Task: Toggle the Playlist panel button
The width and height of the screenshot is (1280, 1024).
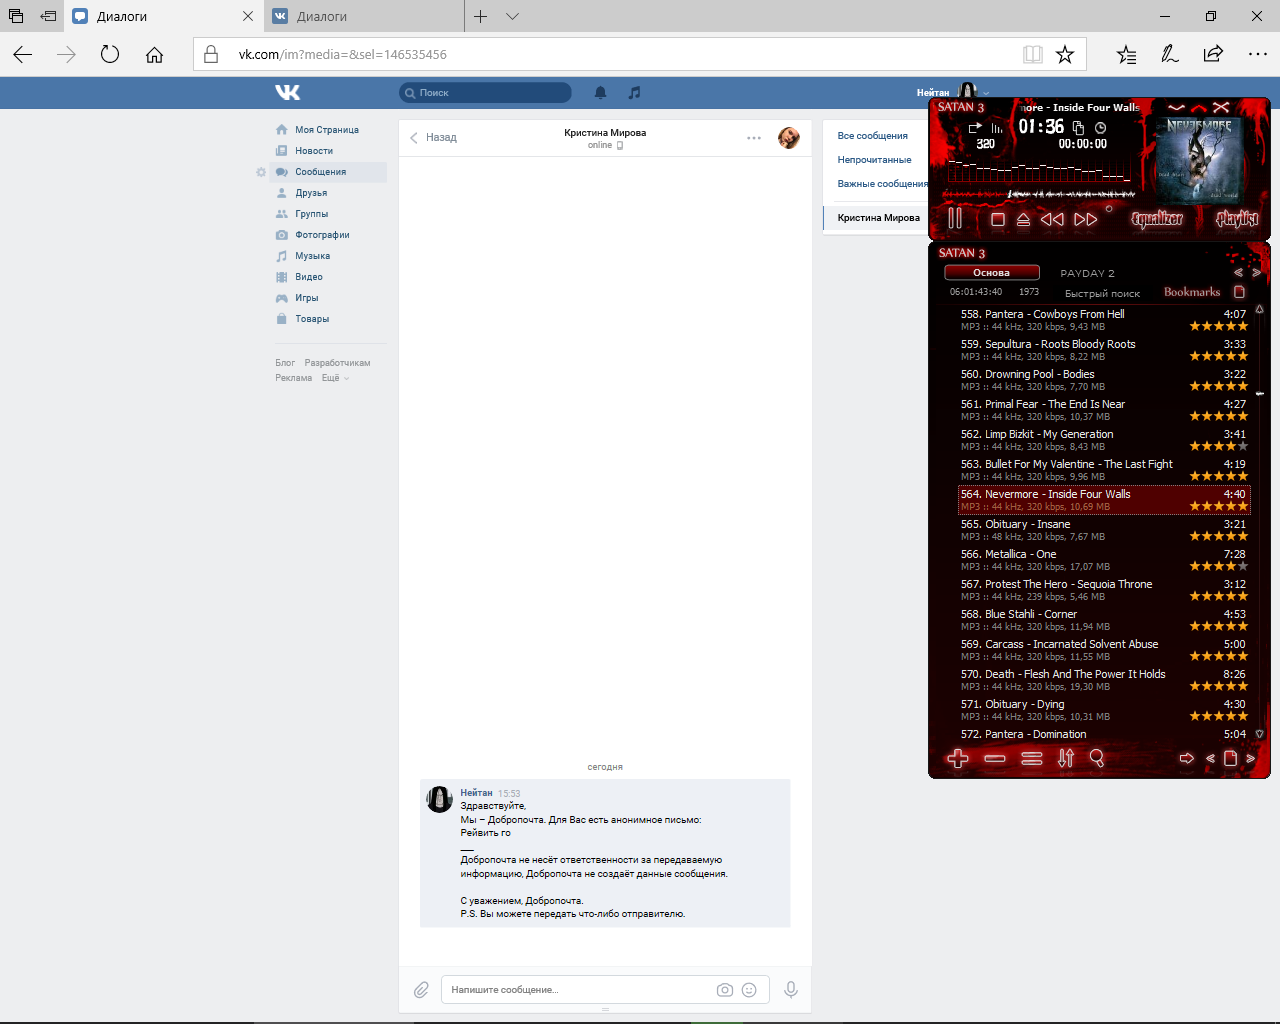Action: click(1237, 219)
